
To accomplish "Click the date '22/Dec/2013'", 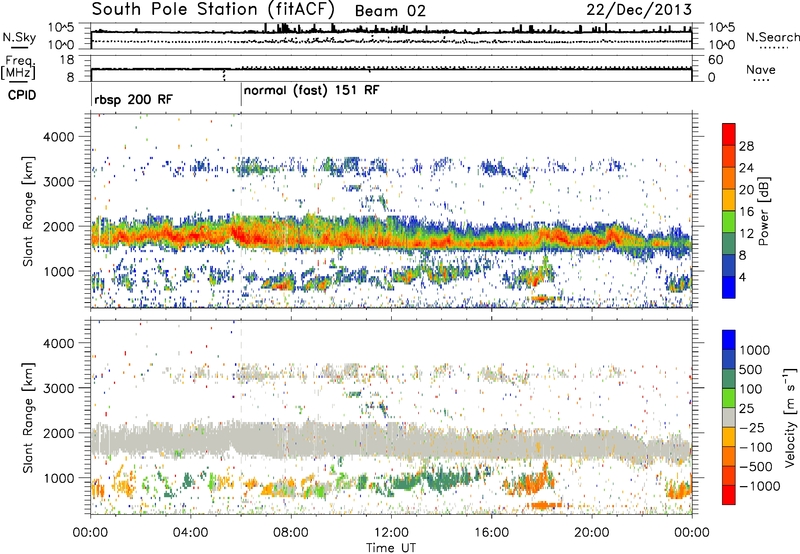I will point(639,9).
